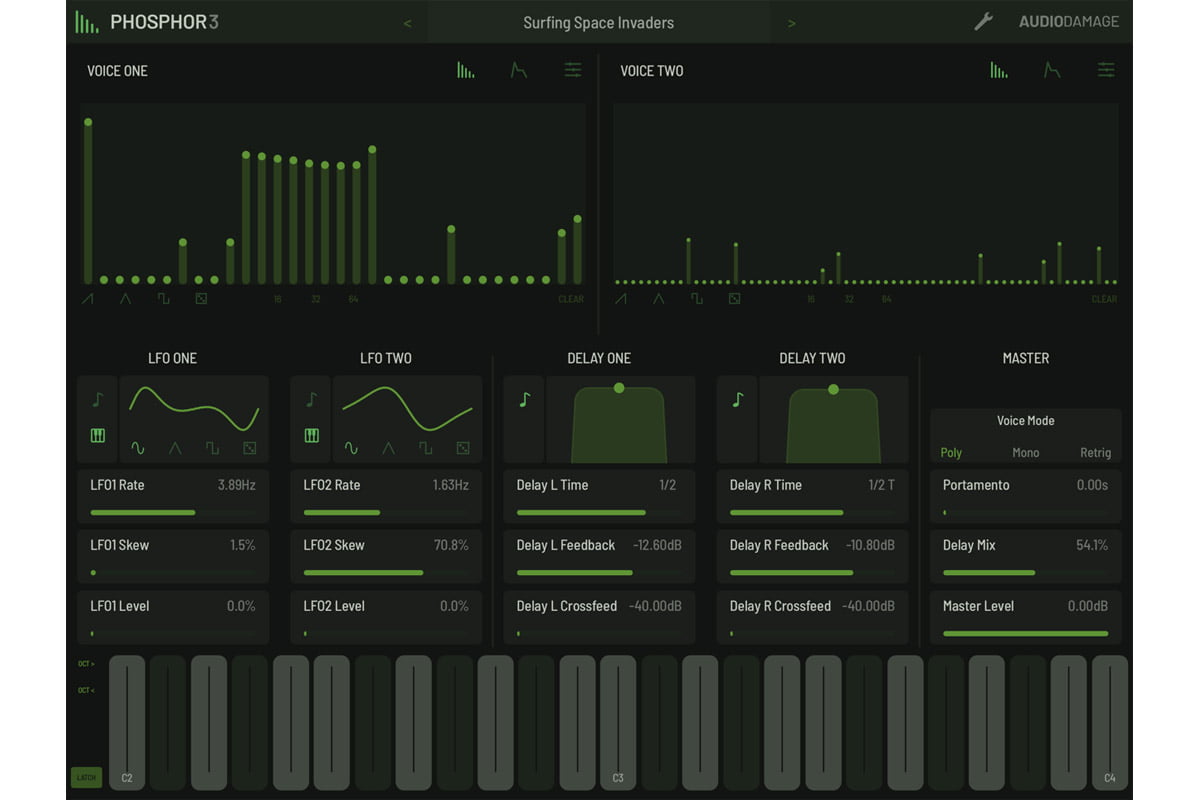Open the wrench settings icon
The width and height of the screenshot is (1200, 800).
pos(984,21)
